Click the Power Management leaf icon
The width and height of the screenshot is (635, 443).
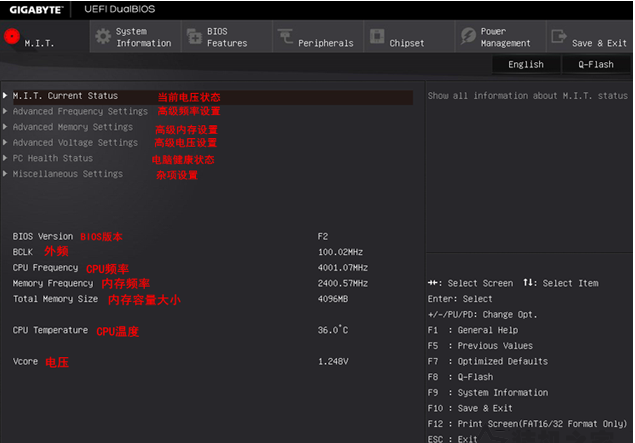pyautogui.click(x=468, y=37)
